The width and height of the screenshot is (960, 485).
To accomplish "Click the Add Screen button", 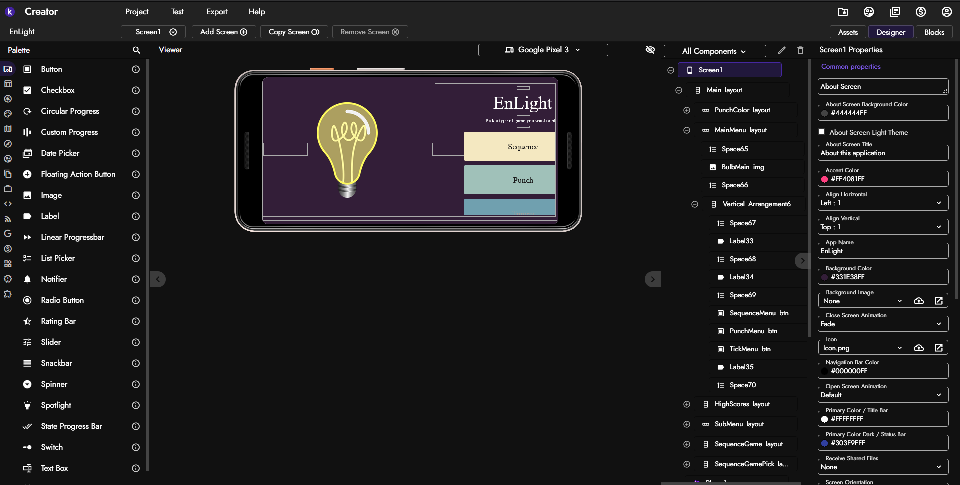I will (224, 32).
